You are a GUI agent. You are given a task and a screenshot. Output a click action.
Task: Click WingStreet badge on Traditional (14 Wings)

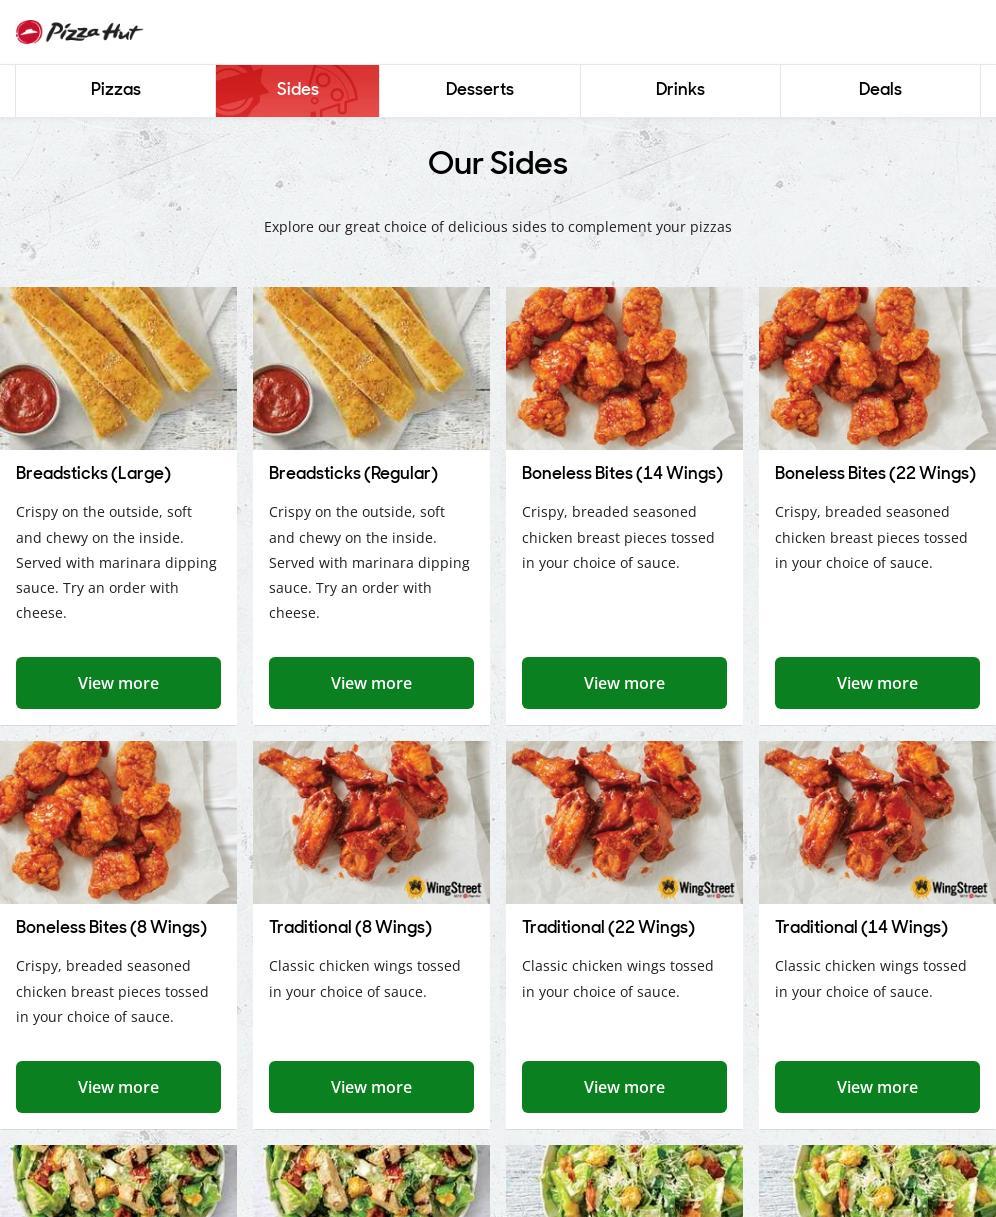950,888
